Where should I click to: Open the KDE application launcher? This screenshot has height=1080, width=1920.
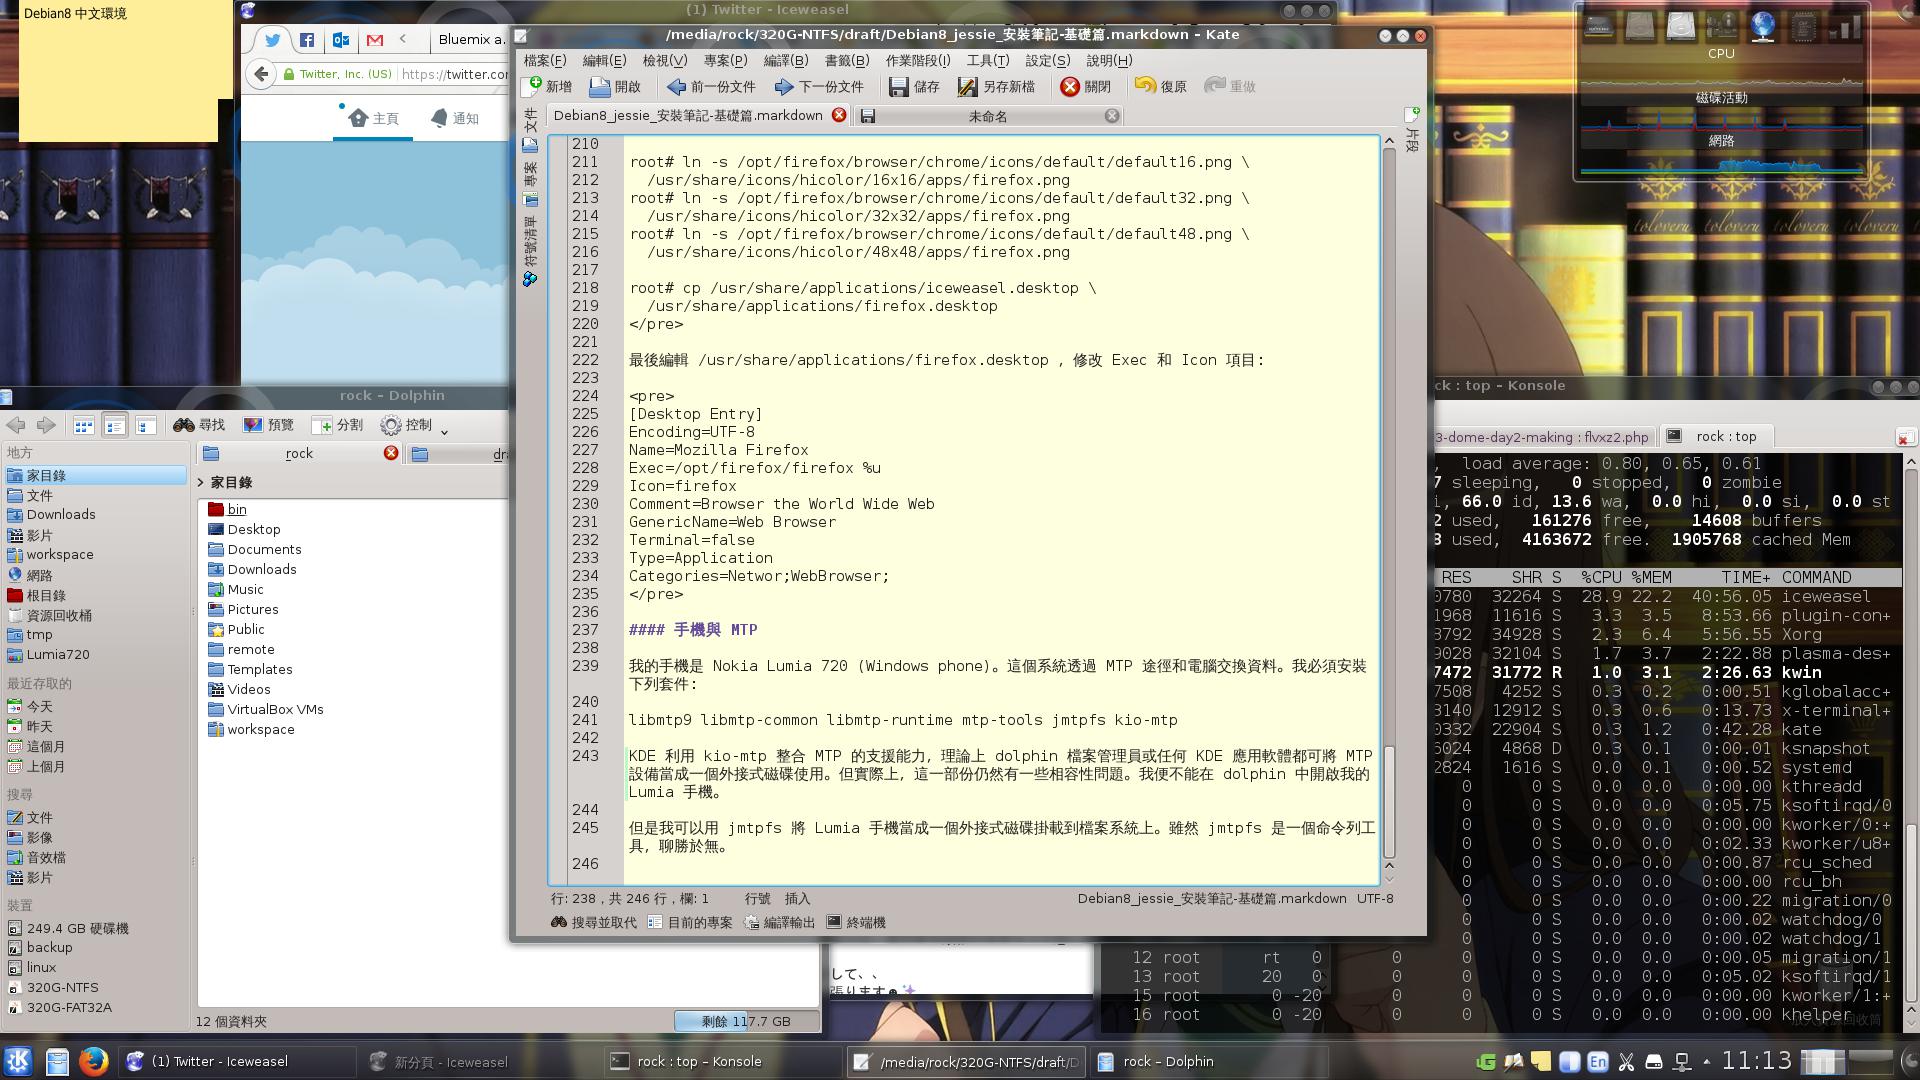tap(18, 1061)
